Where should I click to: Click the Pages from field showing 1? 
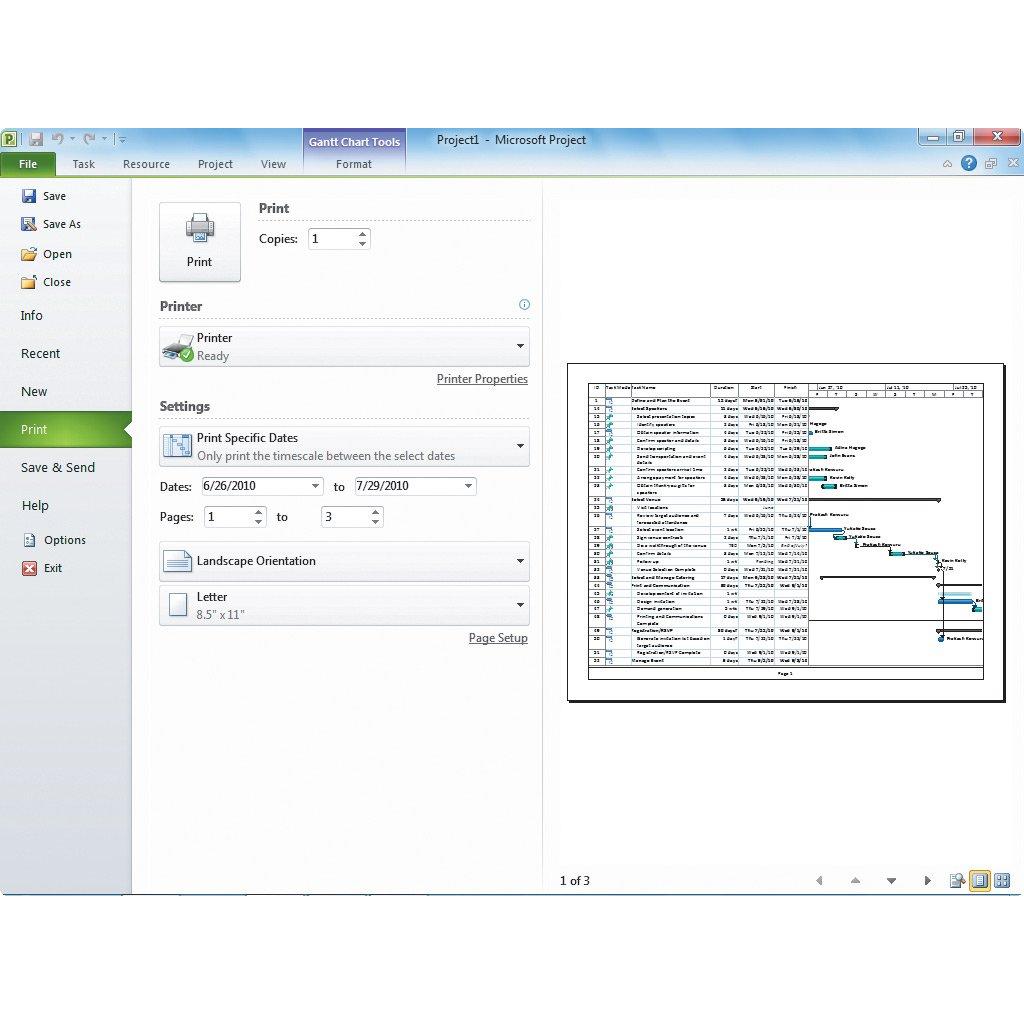click(227, 517)
